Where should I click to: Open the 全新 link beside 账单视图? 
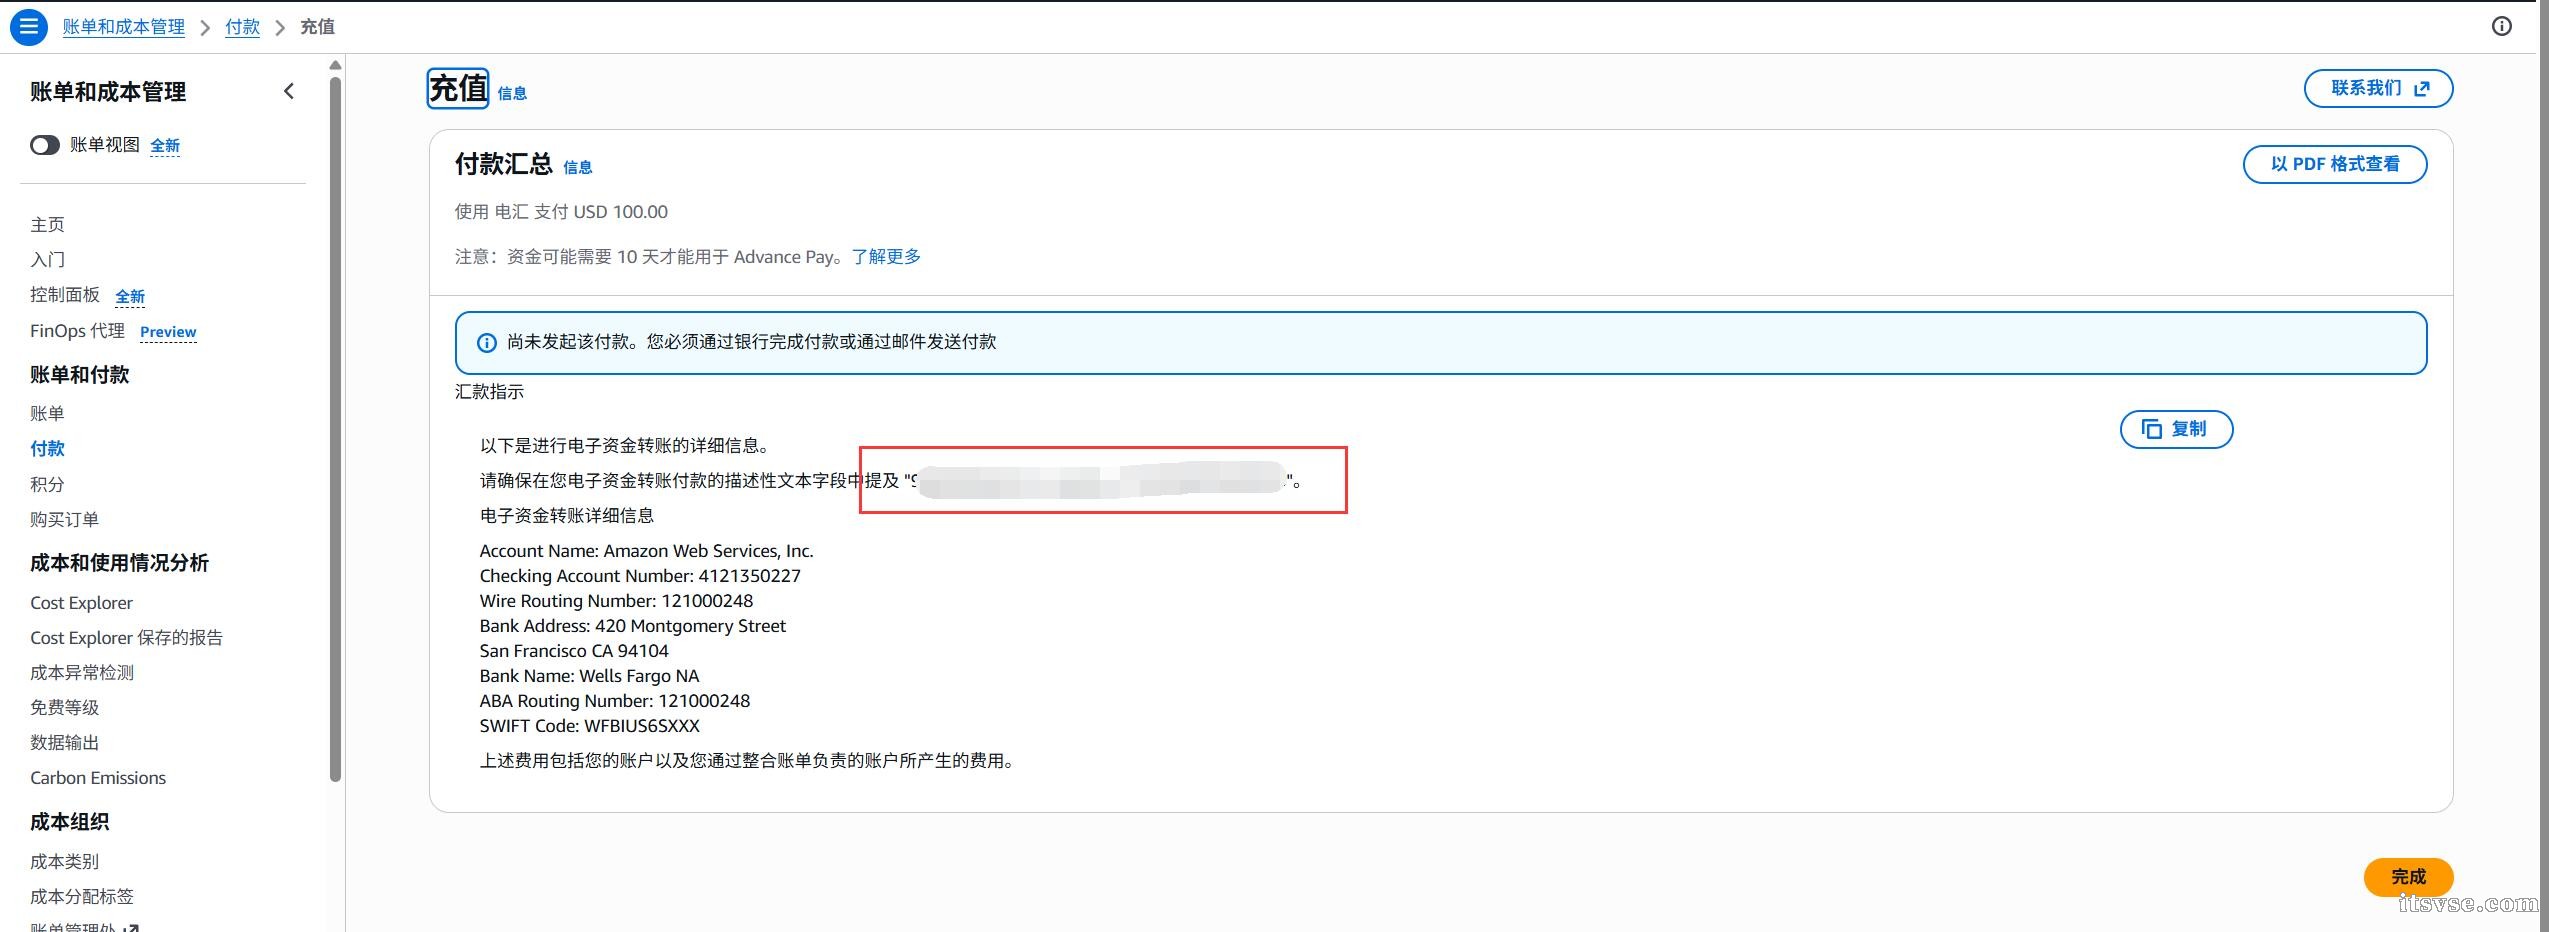[165, 146]
